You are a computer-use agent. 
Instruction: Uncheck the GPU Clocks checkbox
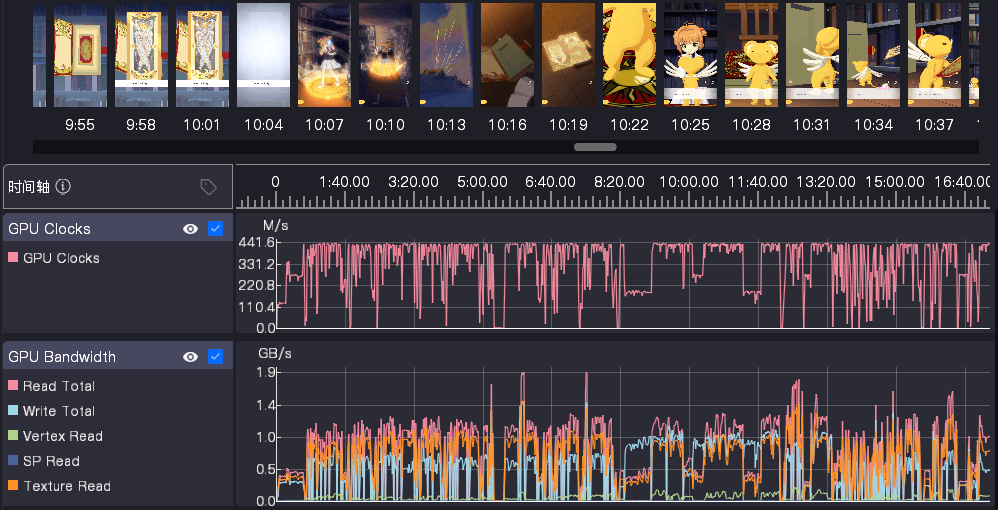click(x=215, y=229)
